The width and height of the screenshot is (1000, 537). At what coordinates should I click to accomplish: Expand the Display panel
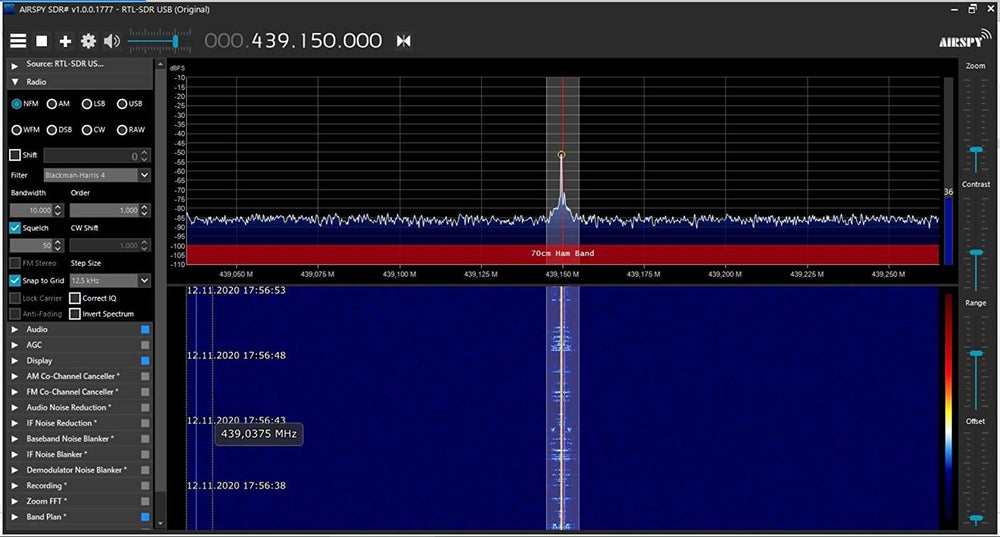[x=15, y=361]
